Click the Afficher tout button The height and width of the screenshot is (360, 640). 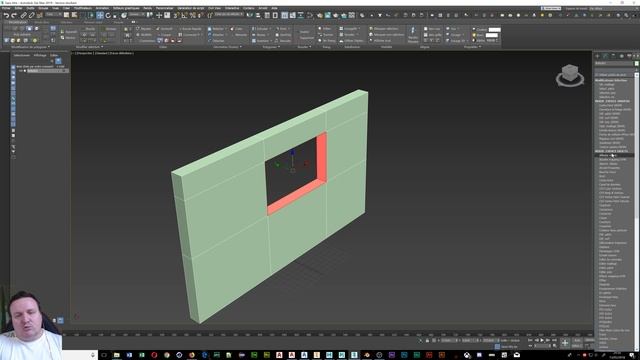click(x=380, y=41)
